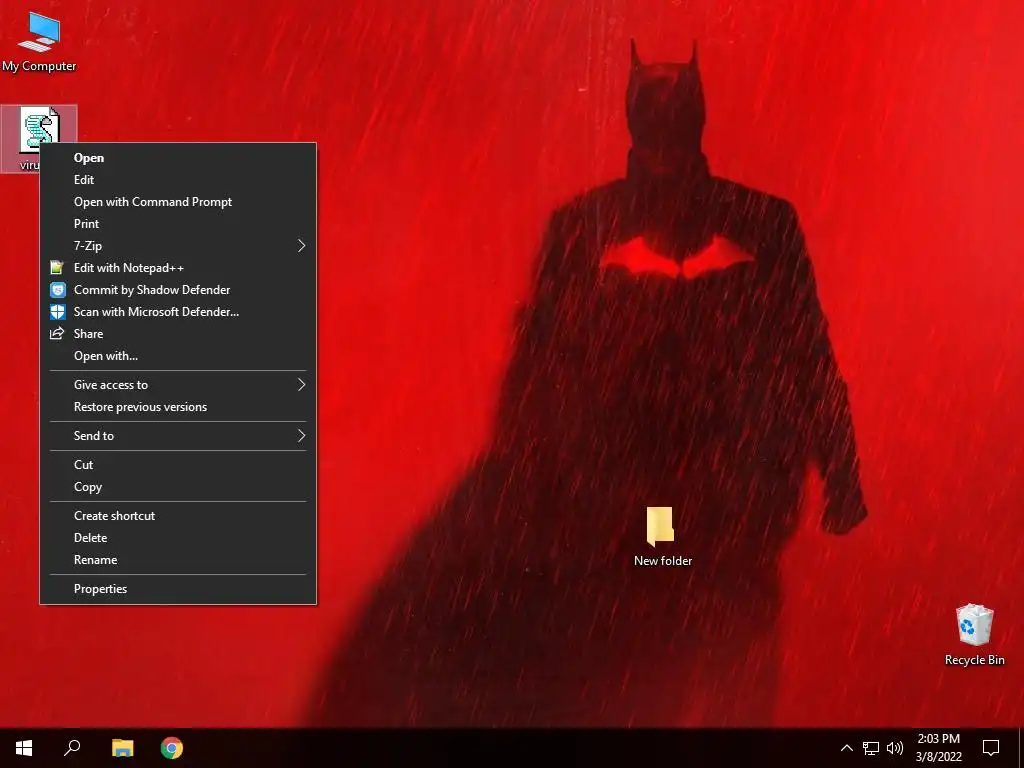Choose Print from the context menu
Image resolution: width=1024 pixels, height=768 pixels.
(x=178, y=224)
